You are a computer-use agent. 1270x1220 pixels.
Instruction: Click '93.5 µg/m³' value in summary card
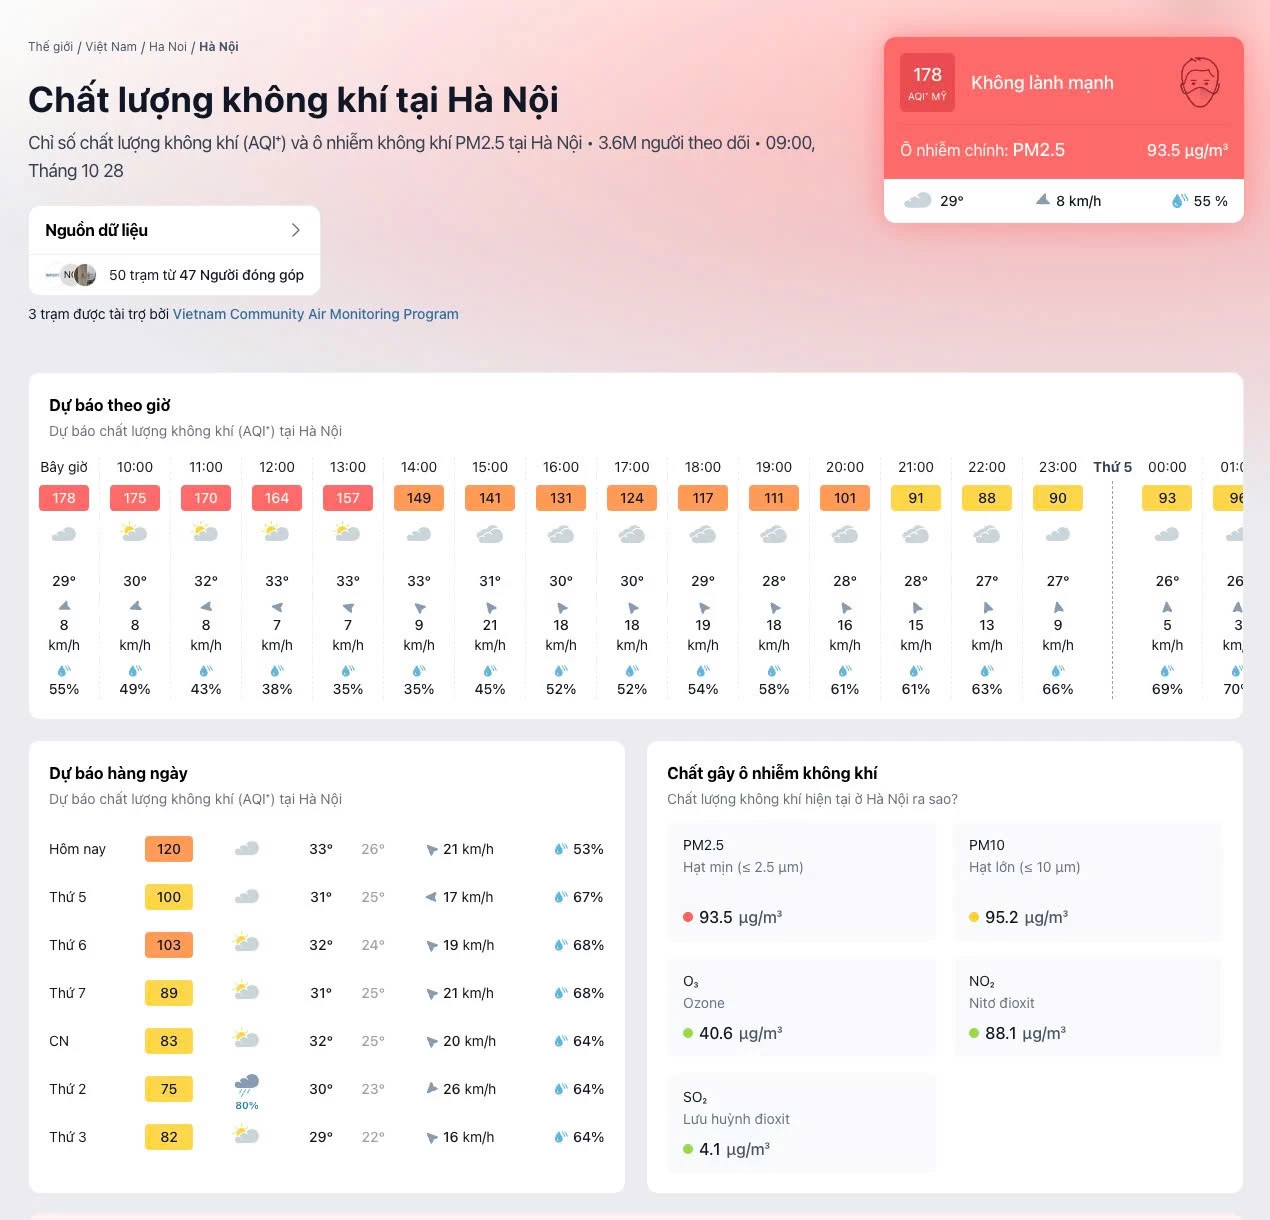click(x=1187, y=150)
